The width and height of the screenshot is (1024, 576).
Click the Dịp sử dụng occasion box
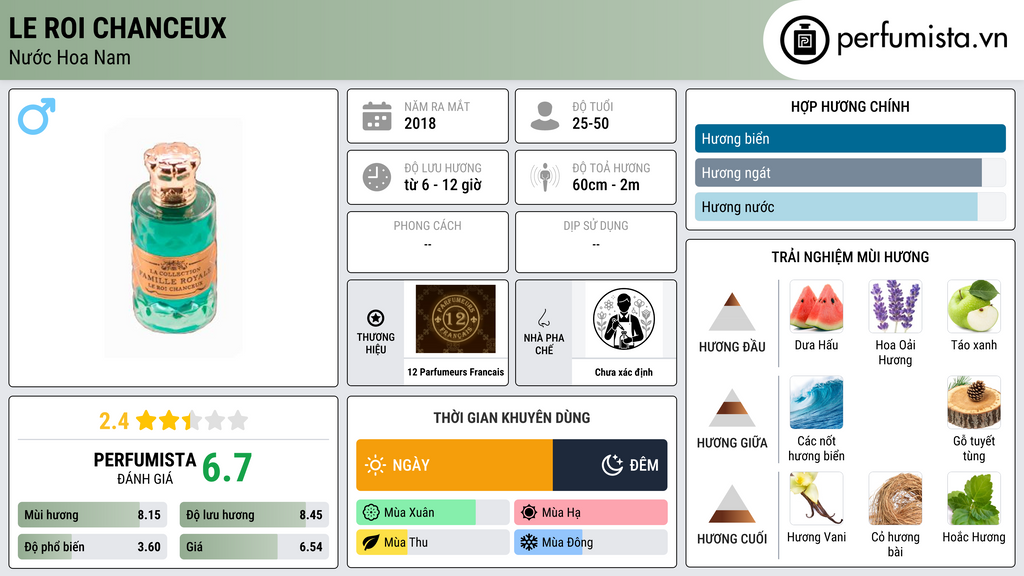(x=596, y=242)
